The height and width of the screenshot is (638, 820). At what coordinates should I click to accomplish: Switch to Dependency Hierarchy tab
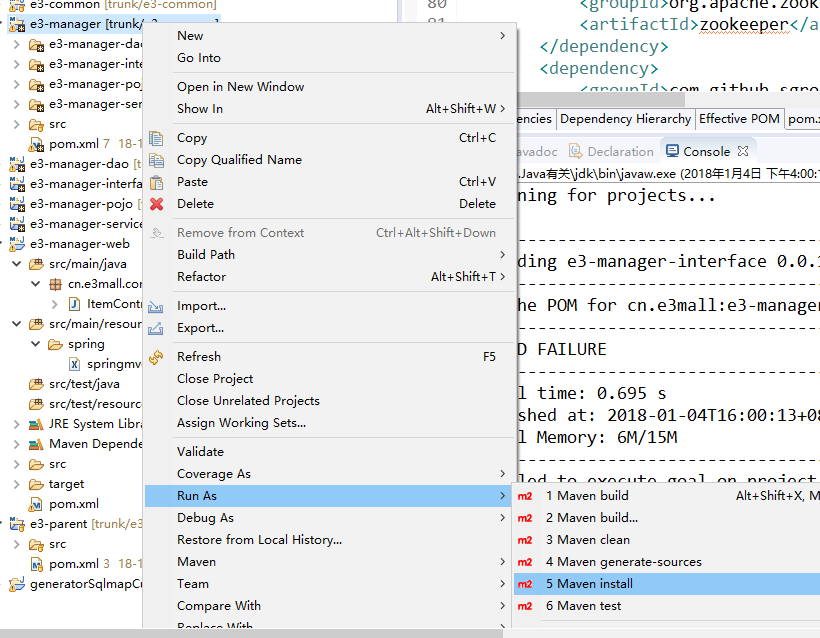tap(625, 119)
